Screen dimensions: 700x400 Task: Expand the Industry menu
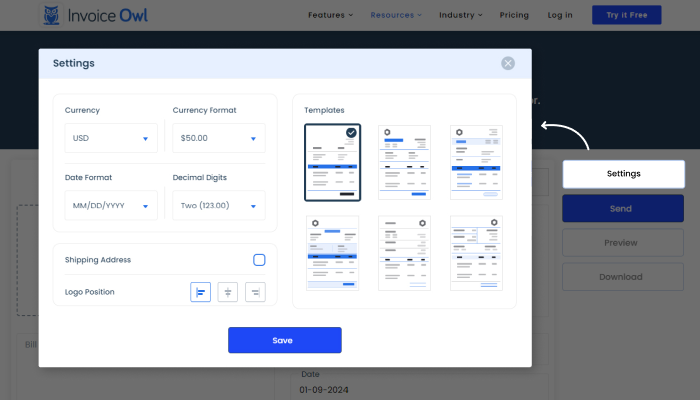(461, 15)
